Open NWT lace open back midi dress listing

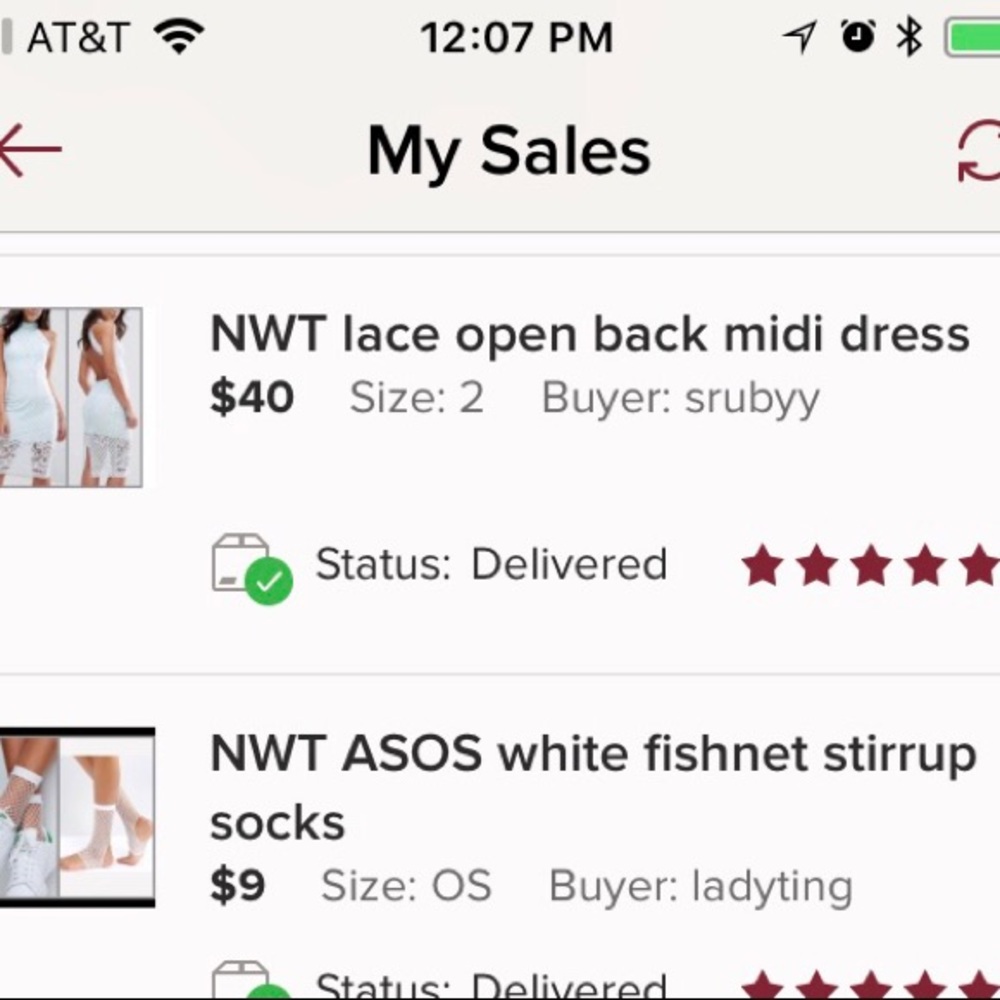(589, 334)
